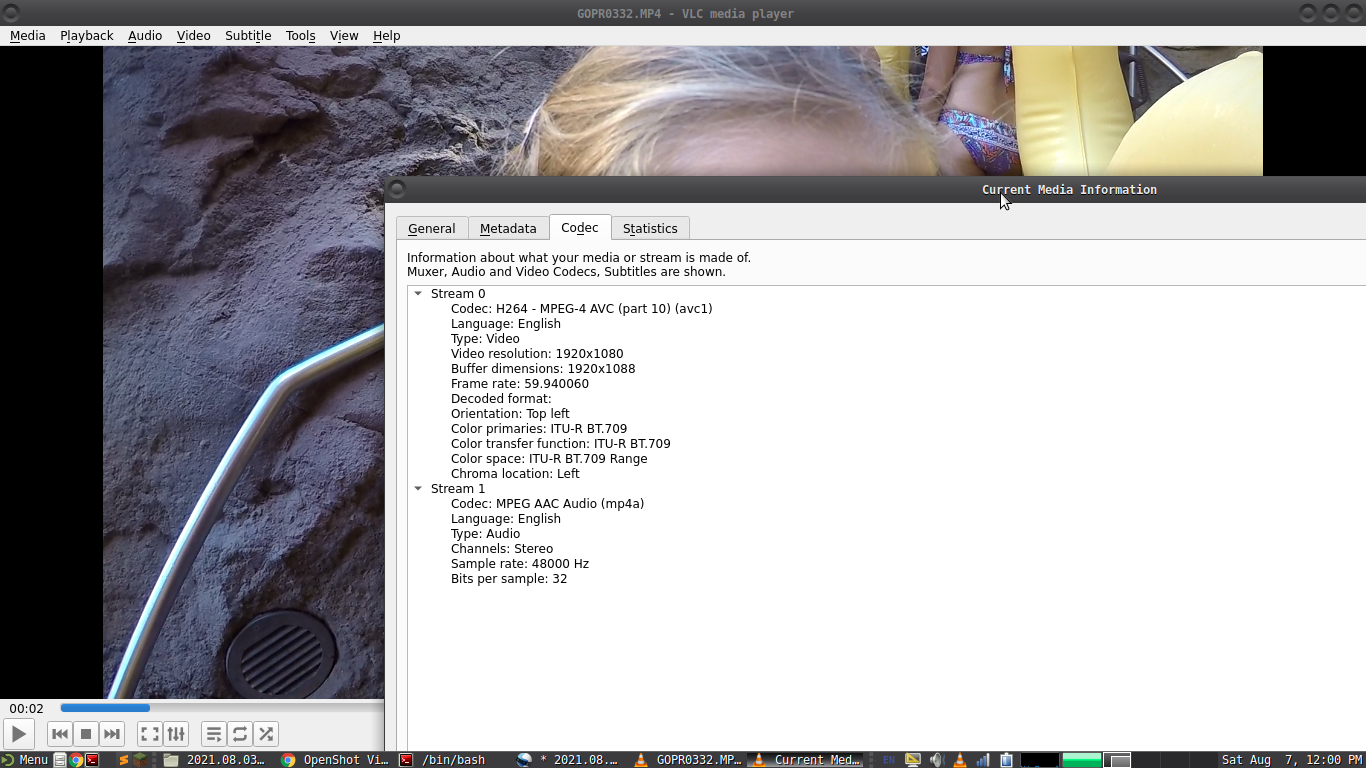The height and width of the screenshot is (768, 1366).
Task: Toggle the playlist view
Action: (214, 734)
